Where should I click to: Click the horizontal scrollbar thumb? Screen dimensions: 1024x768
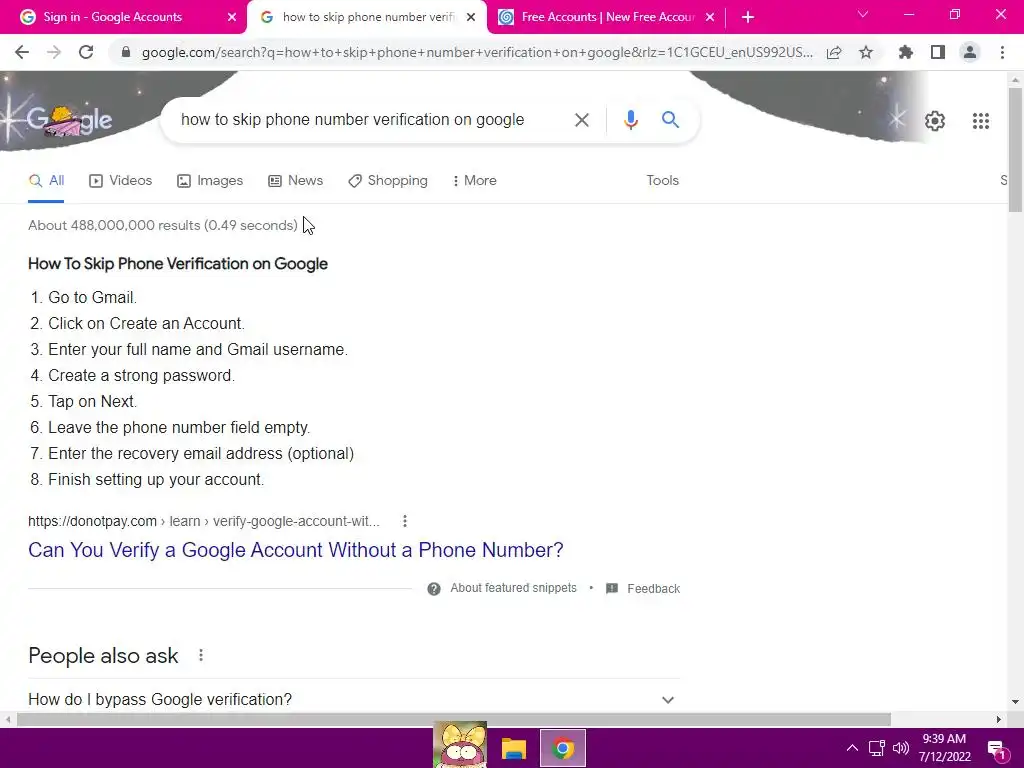click(x=454, y=720)
